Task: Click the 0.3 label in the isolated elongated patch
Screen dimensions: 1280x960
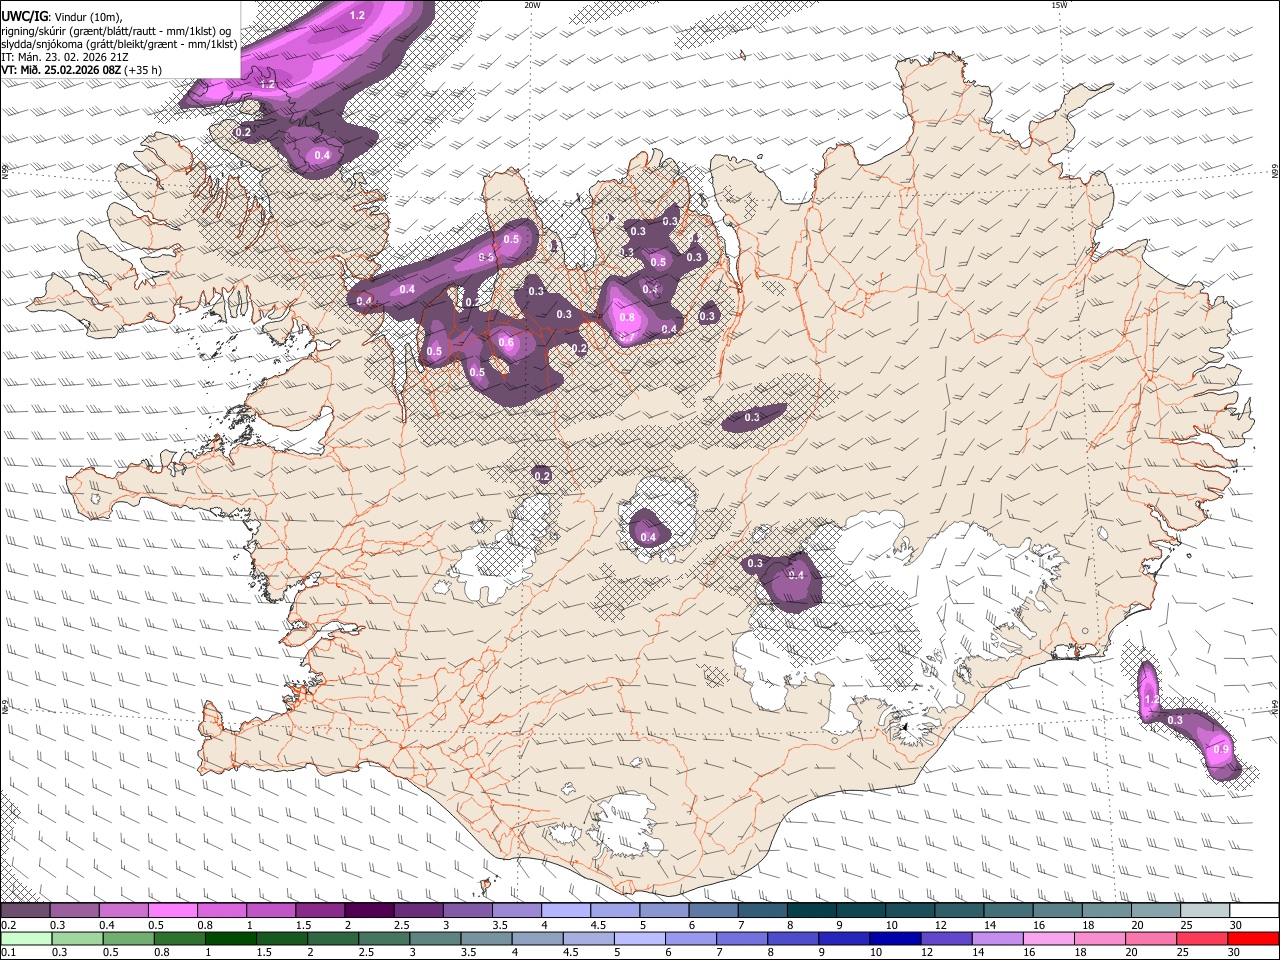Action: coord(752,417)
